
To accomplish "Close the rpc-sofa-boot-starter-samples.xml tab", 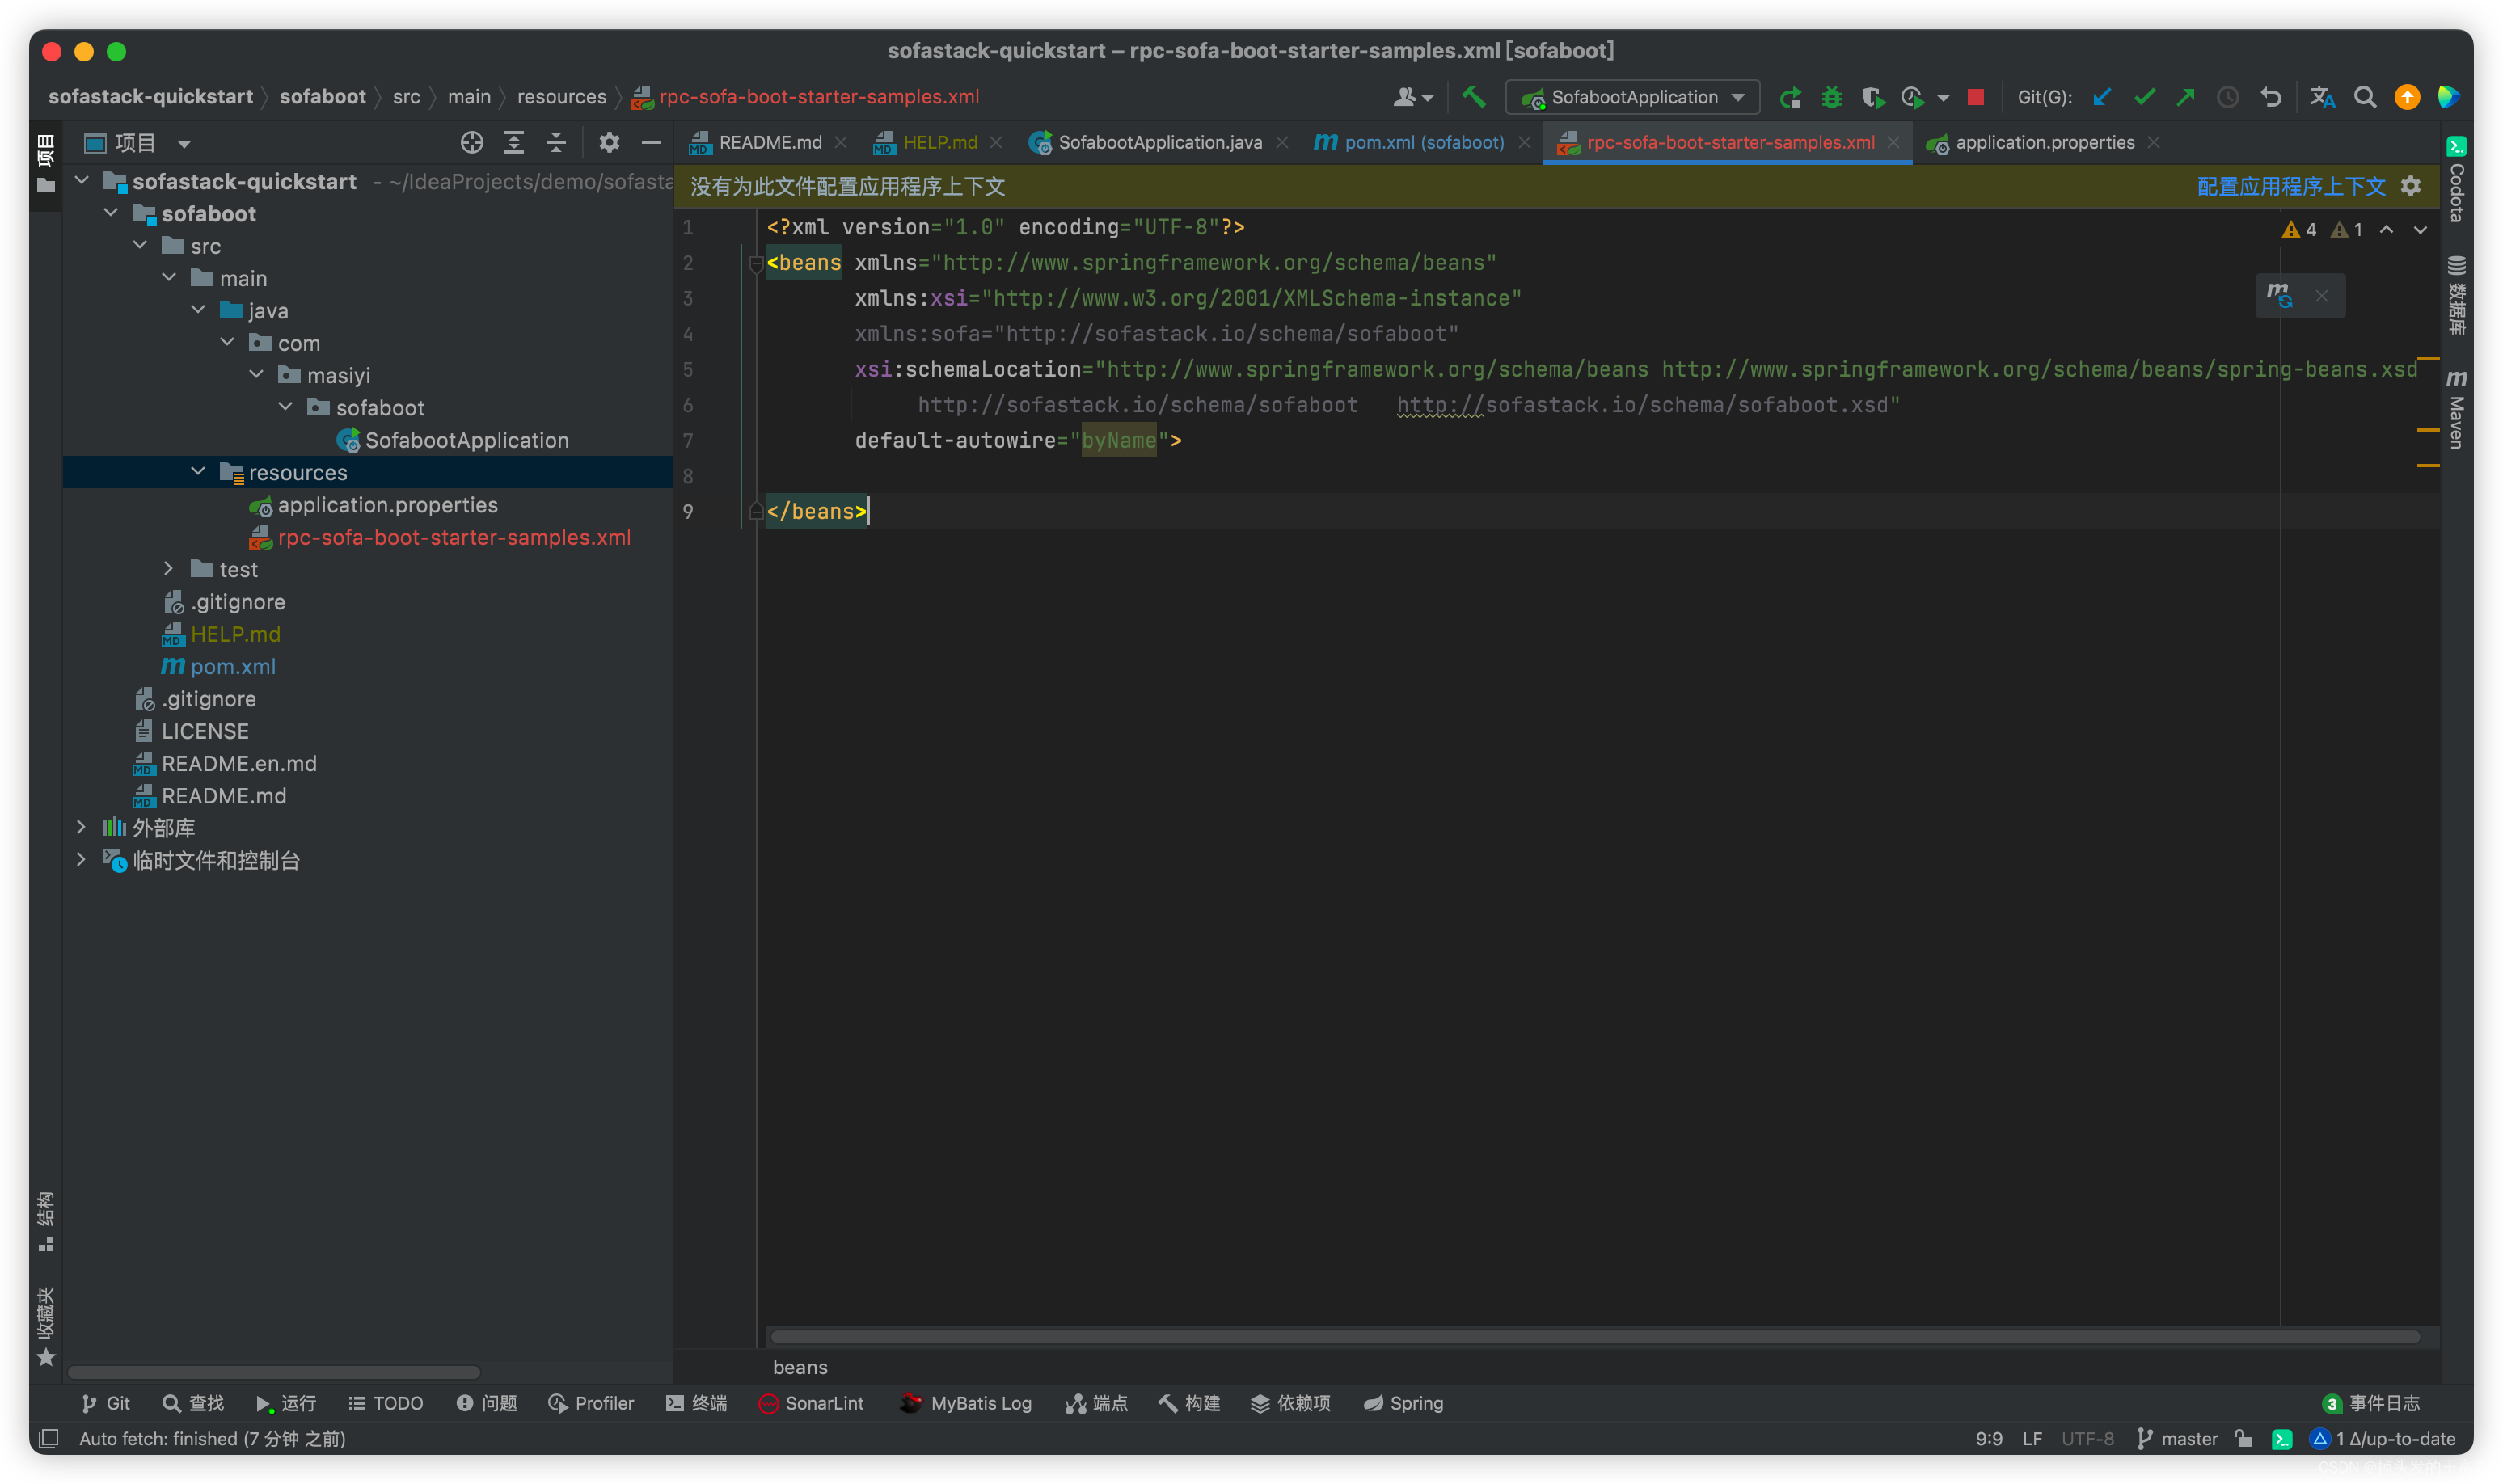I will click(1893, 143).
